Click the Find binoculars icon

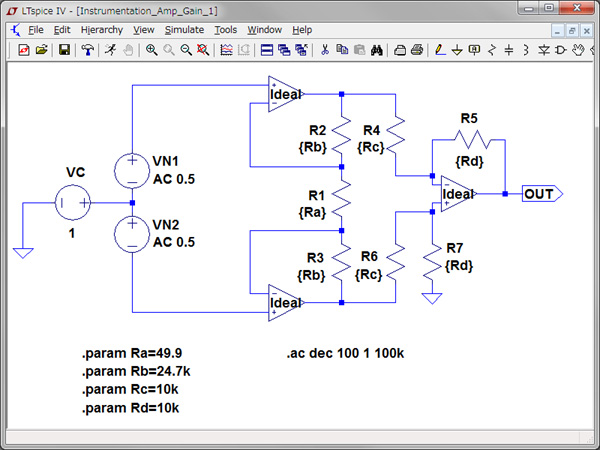tap(377, 49)
